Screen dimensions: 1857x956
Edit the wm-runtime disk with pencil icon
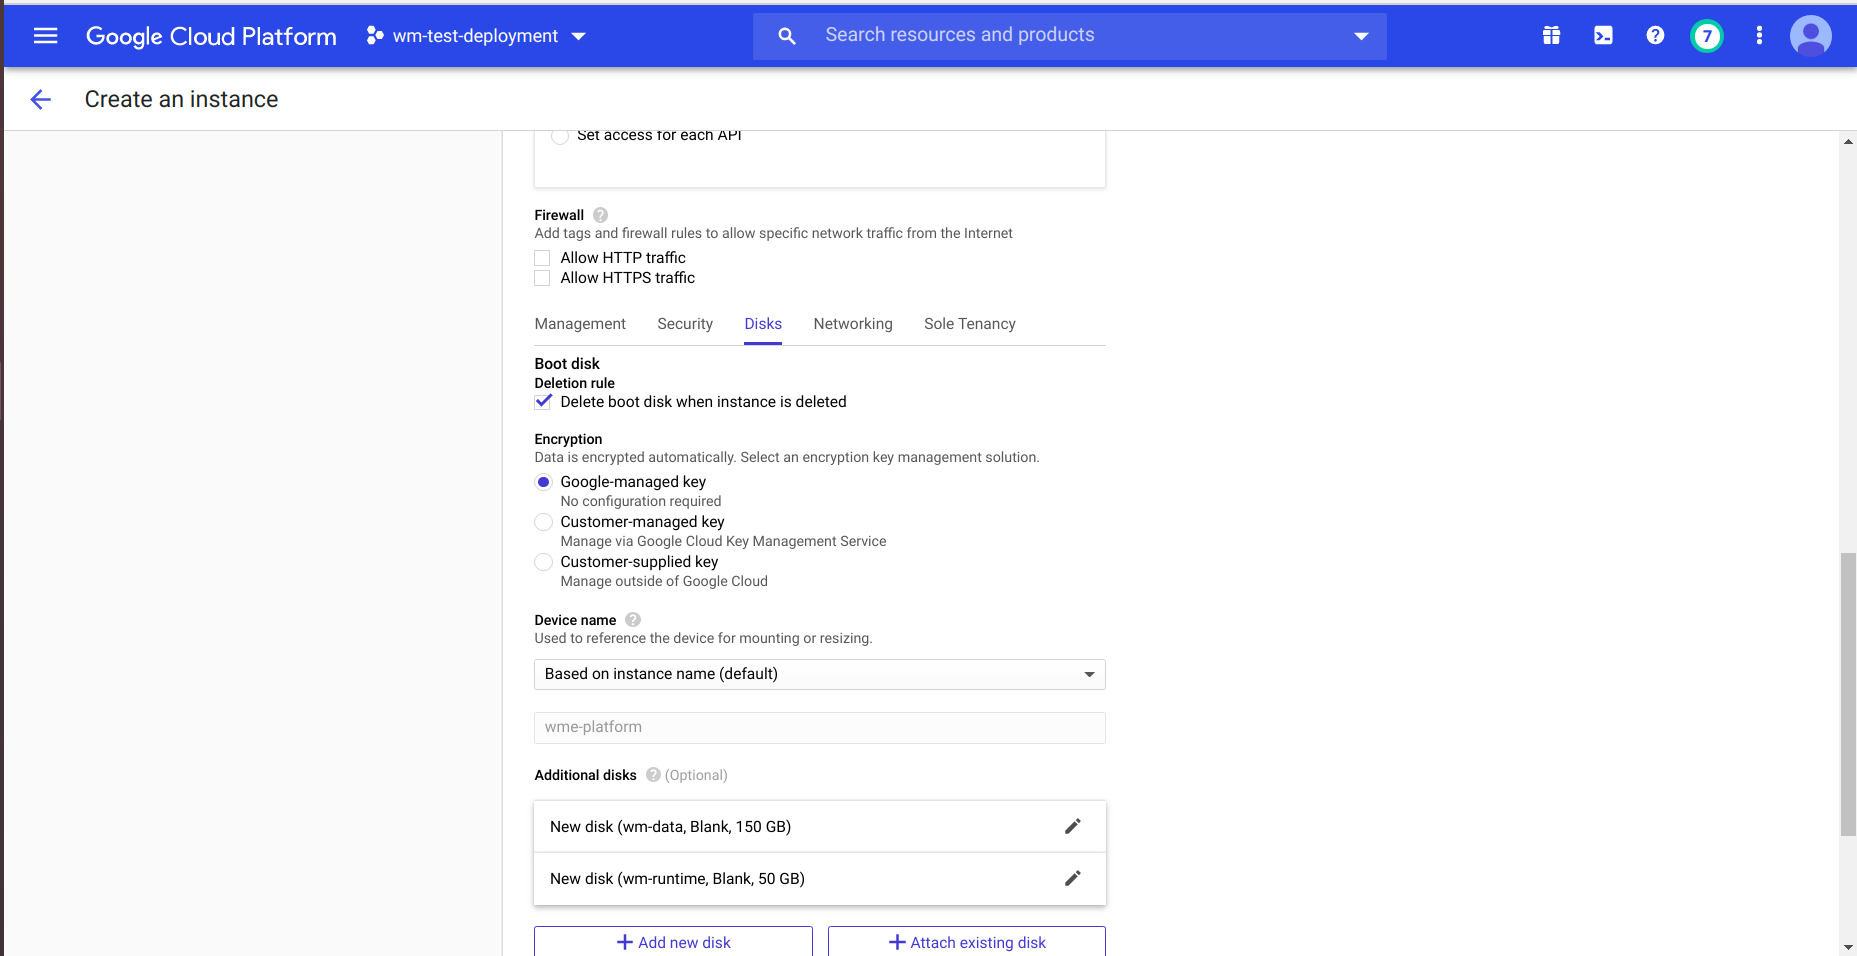tap(1072, 878)
